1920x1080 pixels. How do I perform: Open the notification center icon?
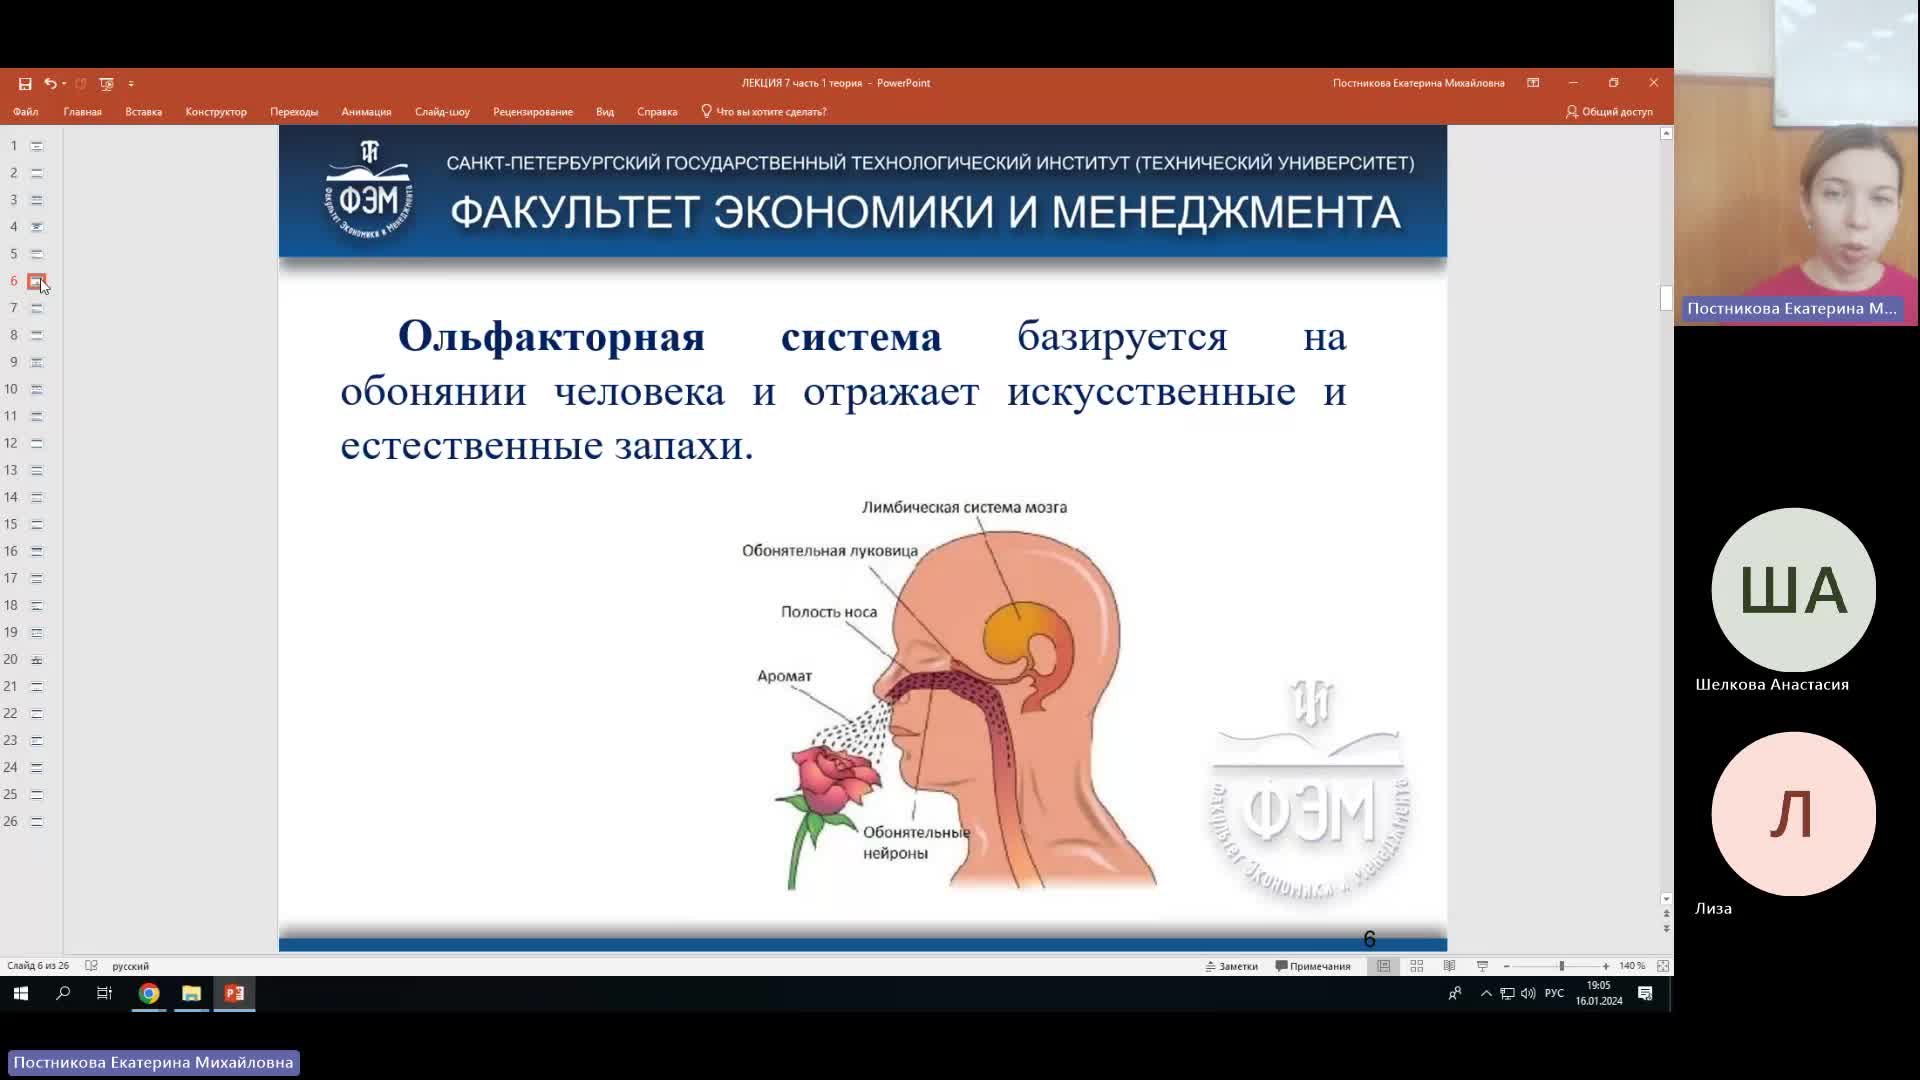1645,994
